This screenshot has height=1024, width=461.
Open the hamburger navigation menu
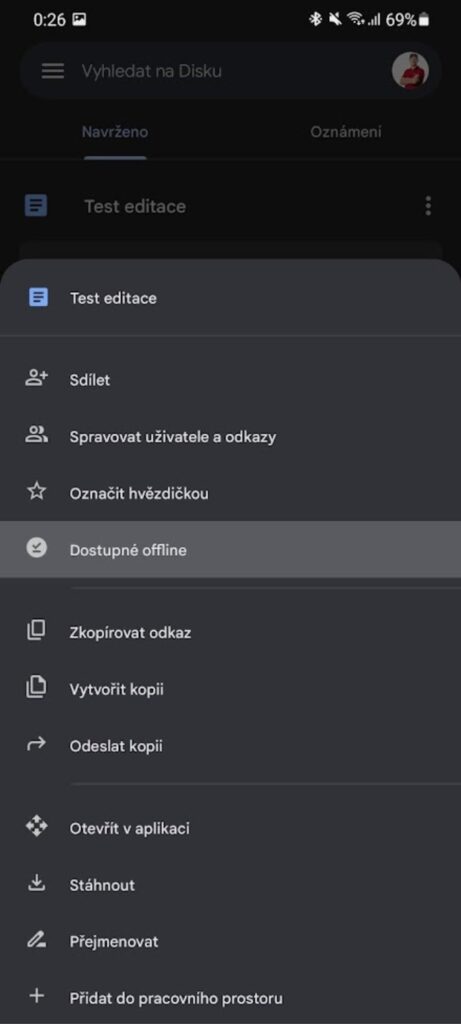click(53, 71)
